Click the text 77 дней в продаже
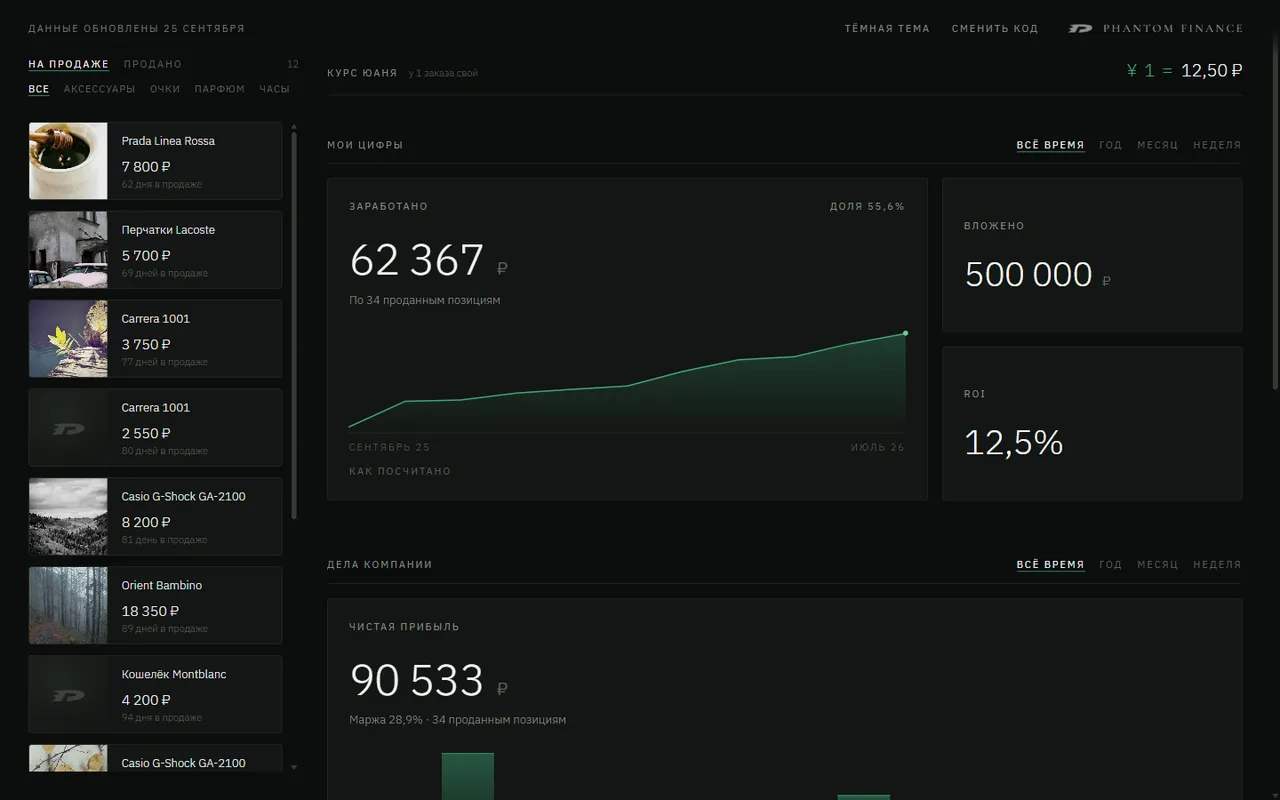This screenshot has height=800, width=1280. 165,362
